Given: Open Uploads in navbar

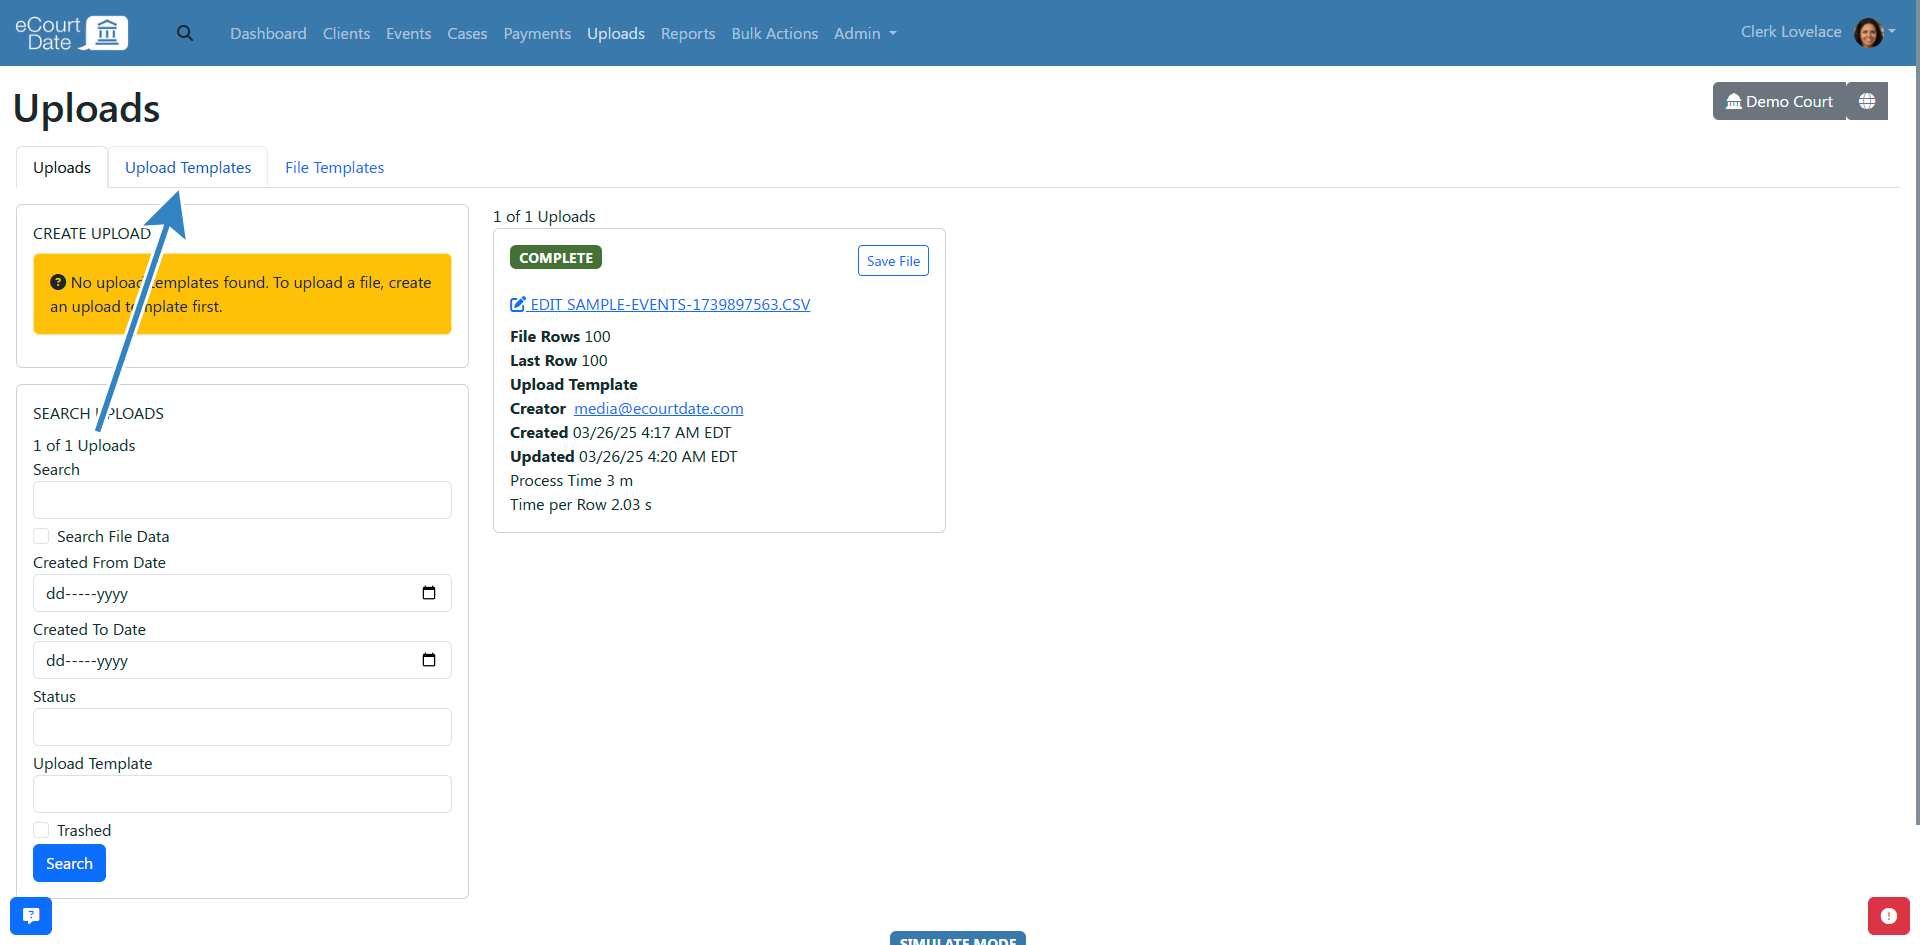Looking at the screenshot, I should click(x=616, y=33).
